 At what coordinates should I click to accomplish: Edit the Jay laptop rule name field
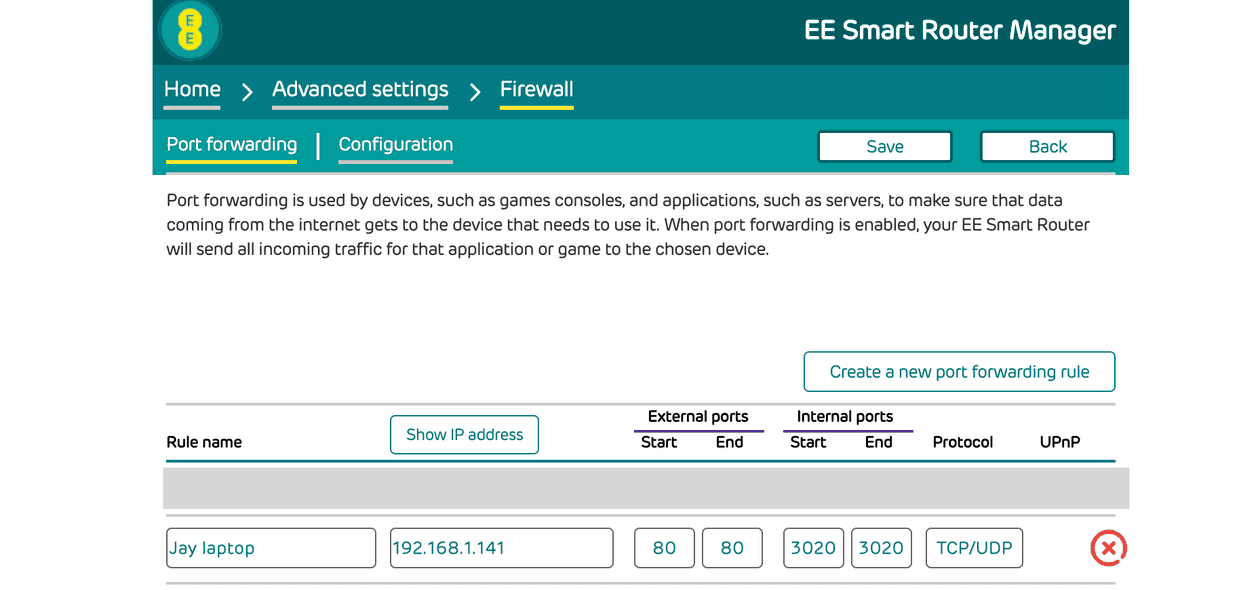click(270, 547)
